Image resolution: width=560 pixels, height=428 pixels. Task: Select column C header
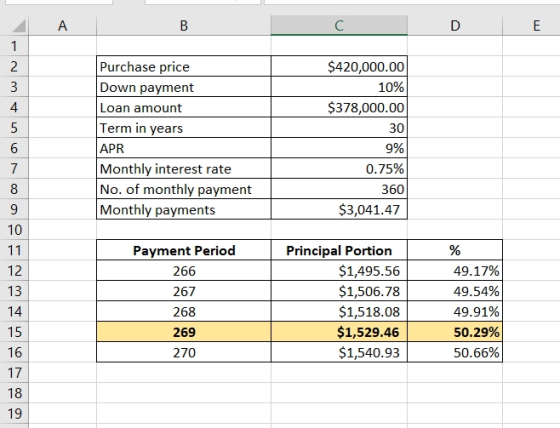[x=339, y=26]
